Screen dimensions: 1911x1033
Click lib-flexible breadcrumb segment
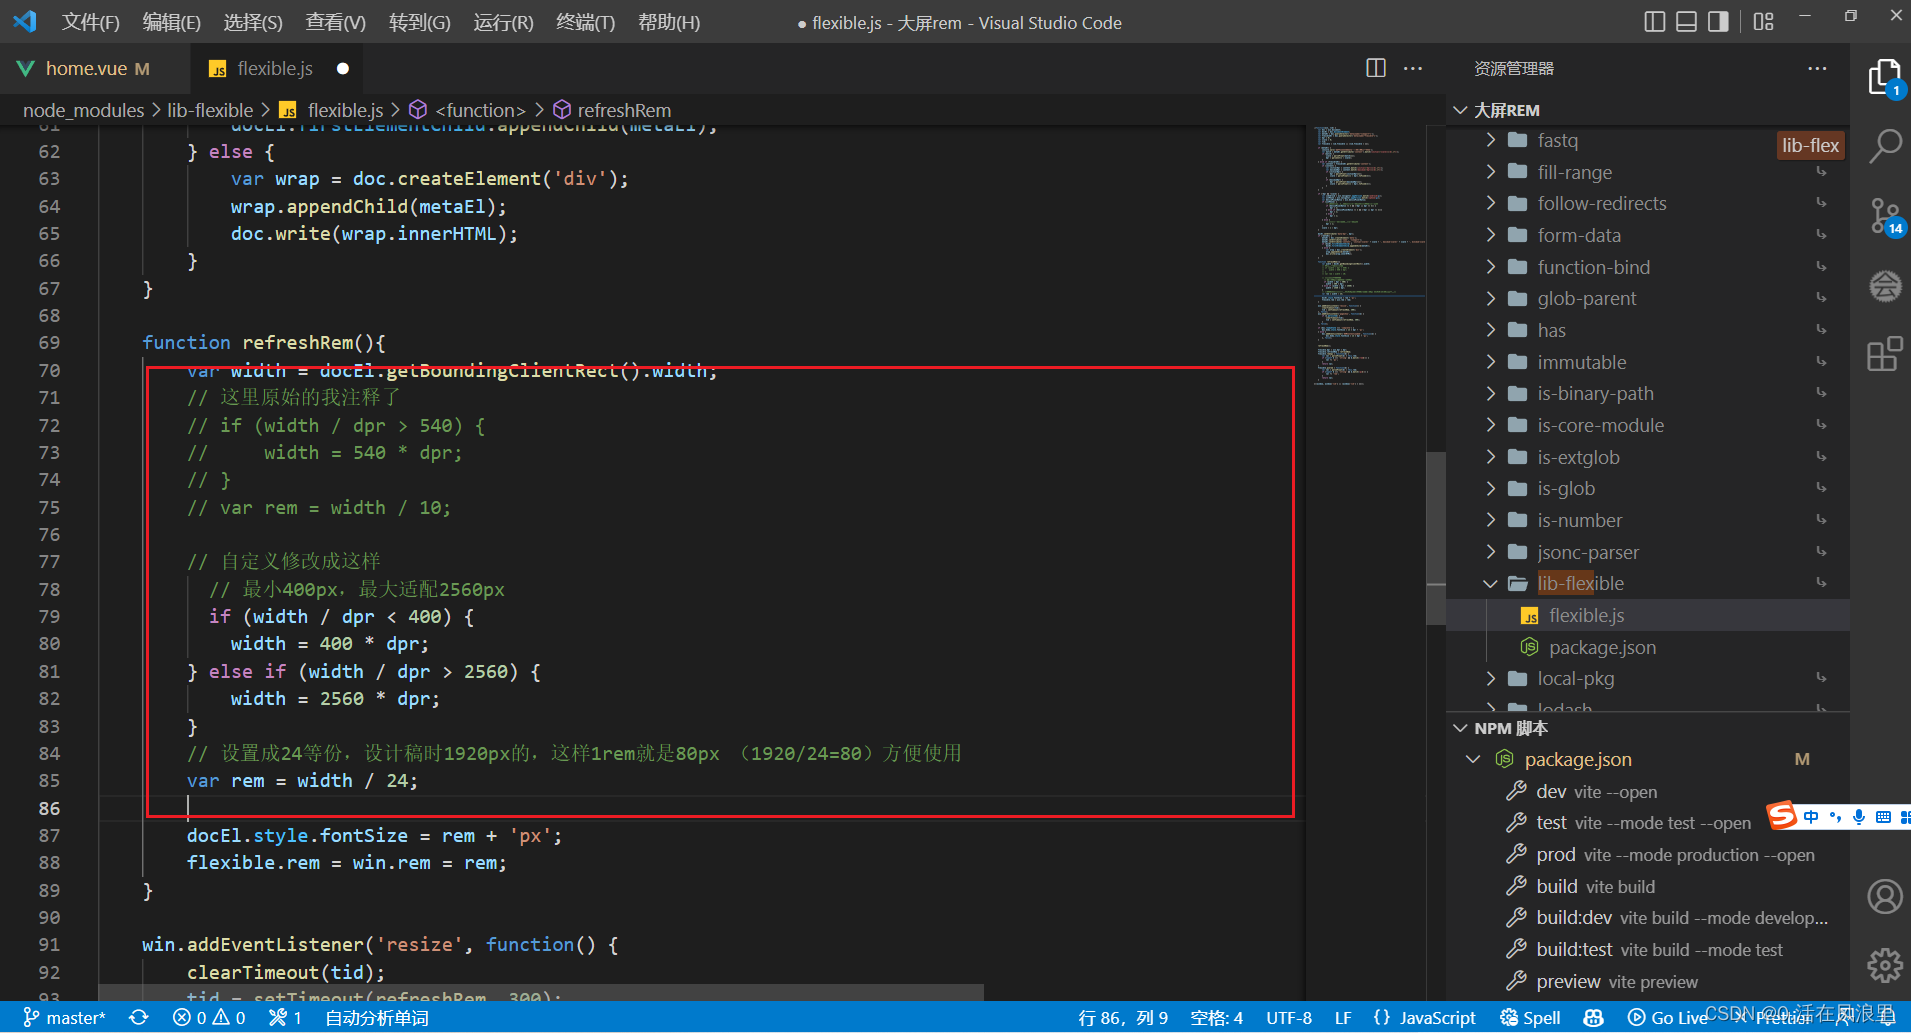(210, 110)
